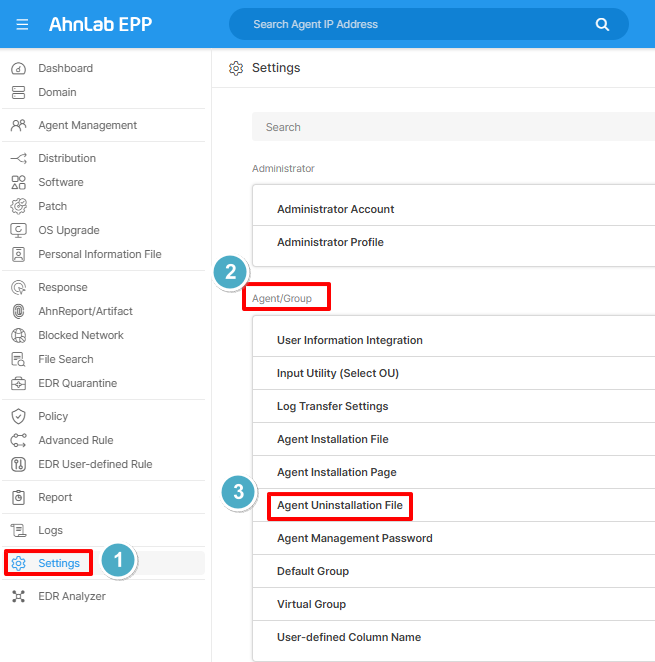The image size is (655, 662).
Task: Open the Software menu item
Action: pos(61,182)
